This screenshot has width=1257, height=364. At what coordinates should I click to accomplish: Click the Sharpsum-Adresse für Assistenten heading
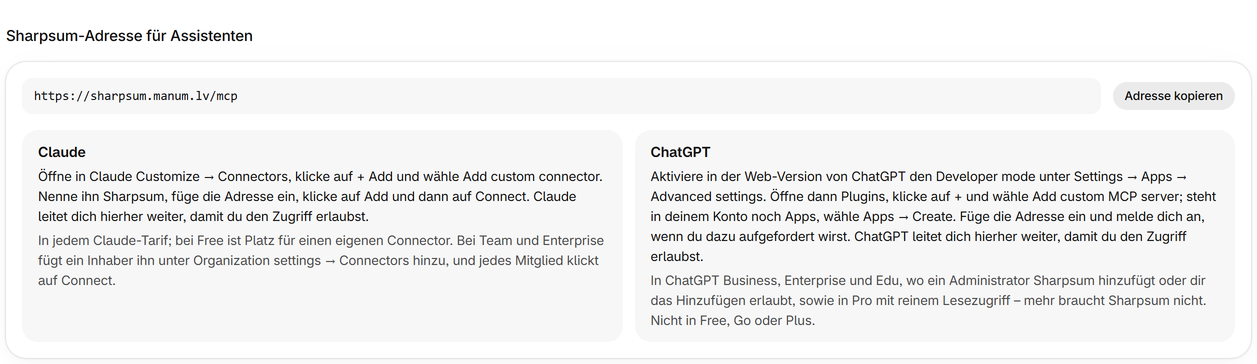pos(129,36)
